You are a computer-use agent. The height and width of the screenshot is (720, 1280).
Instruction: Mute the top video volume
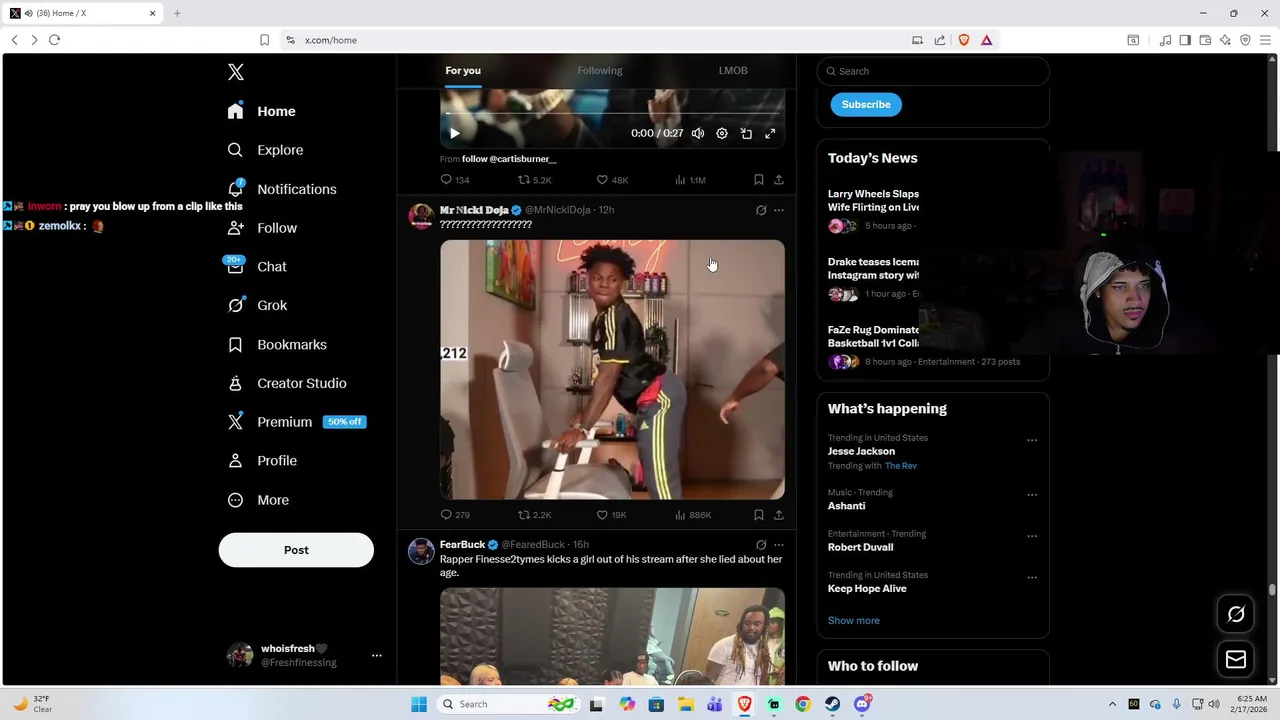[698, 133]
